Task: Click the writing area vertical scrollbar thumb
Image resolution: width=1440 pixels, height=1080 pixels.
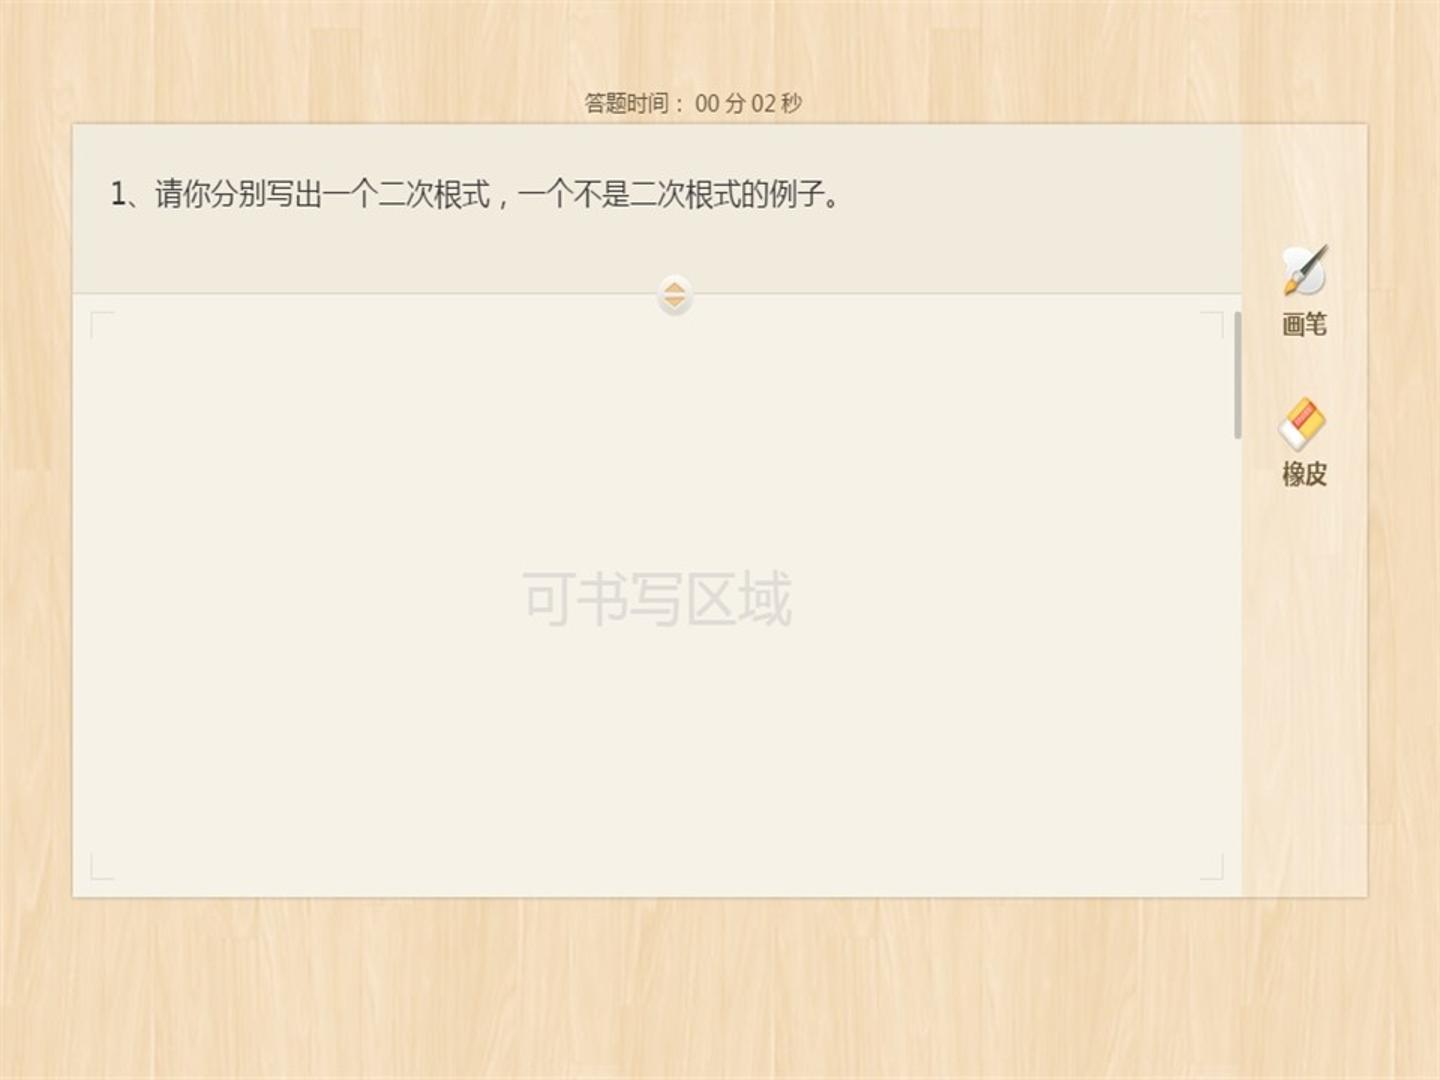Action: (x=1238, y=375)
